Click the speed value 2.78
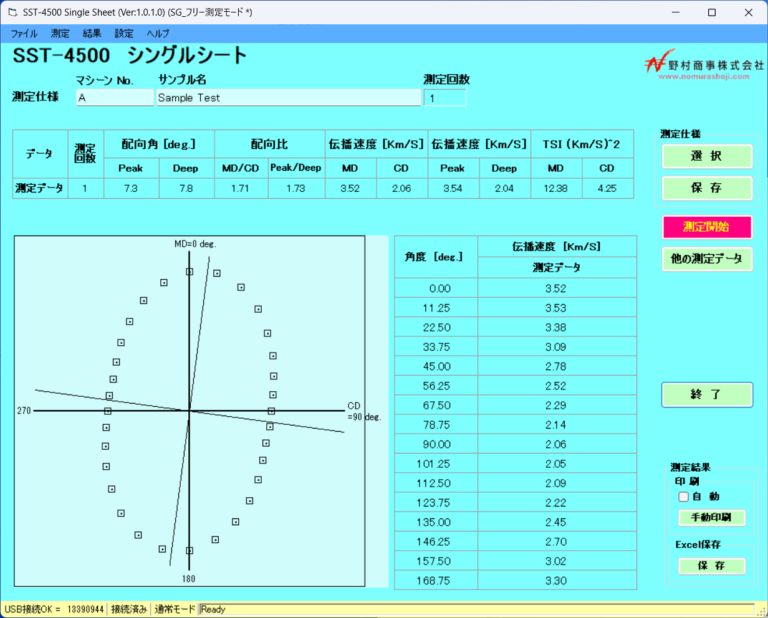 point(556,366)
